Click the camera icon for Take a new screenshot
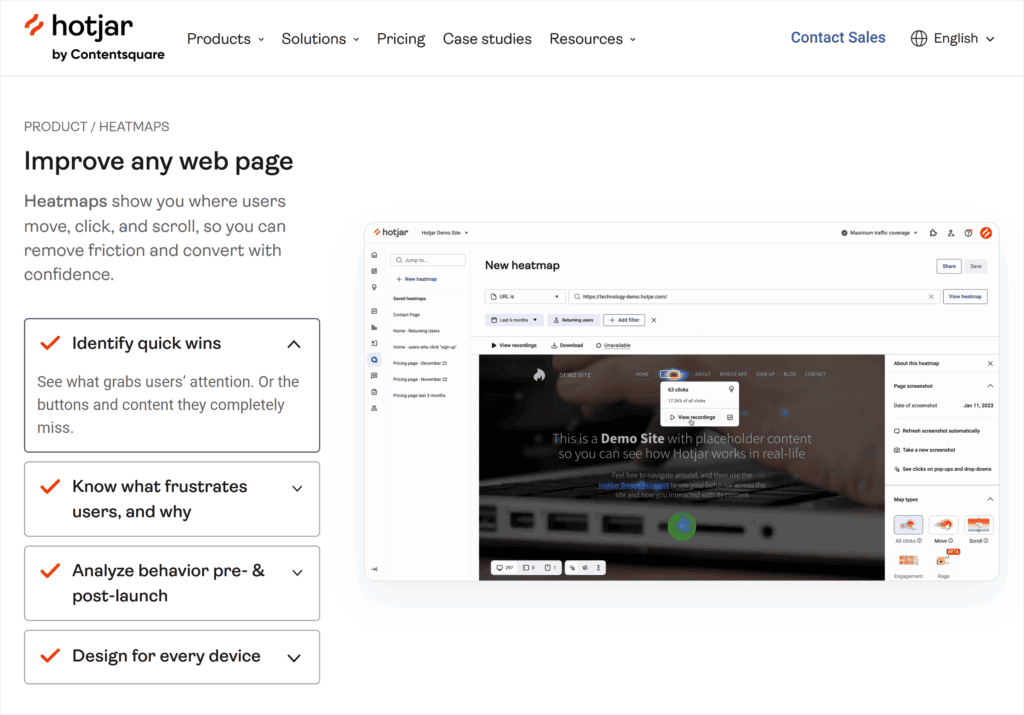The image size is (1024, 715). [x=896, y=450]
